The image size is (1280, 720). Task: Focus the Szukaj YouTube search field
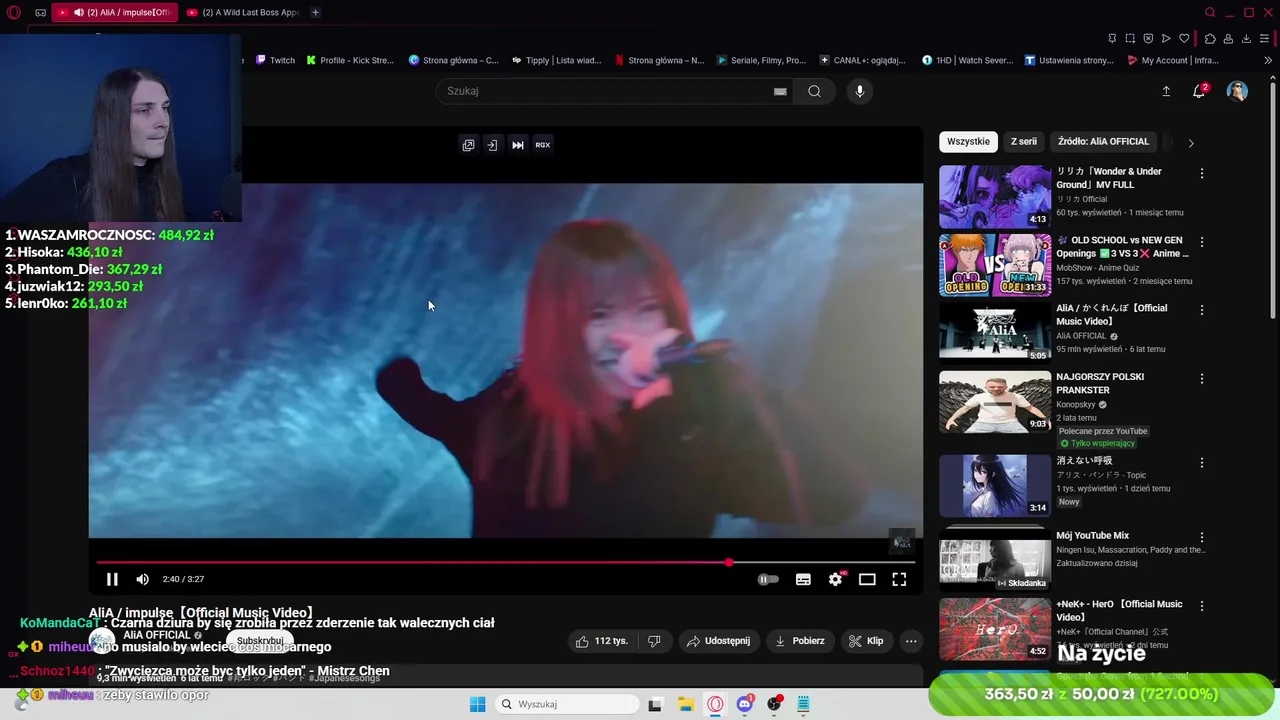point(605,91)
